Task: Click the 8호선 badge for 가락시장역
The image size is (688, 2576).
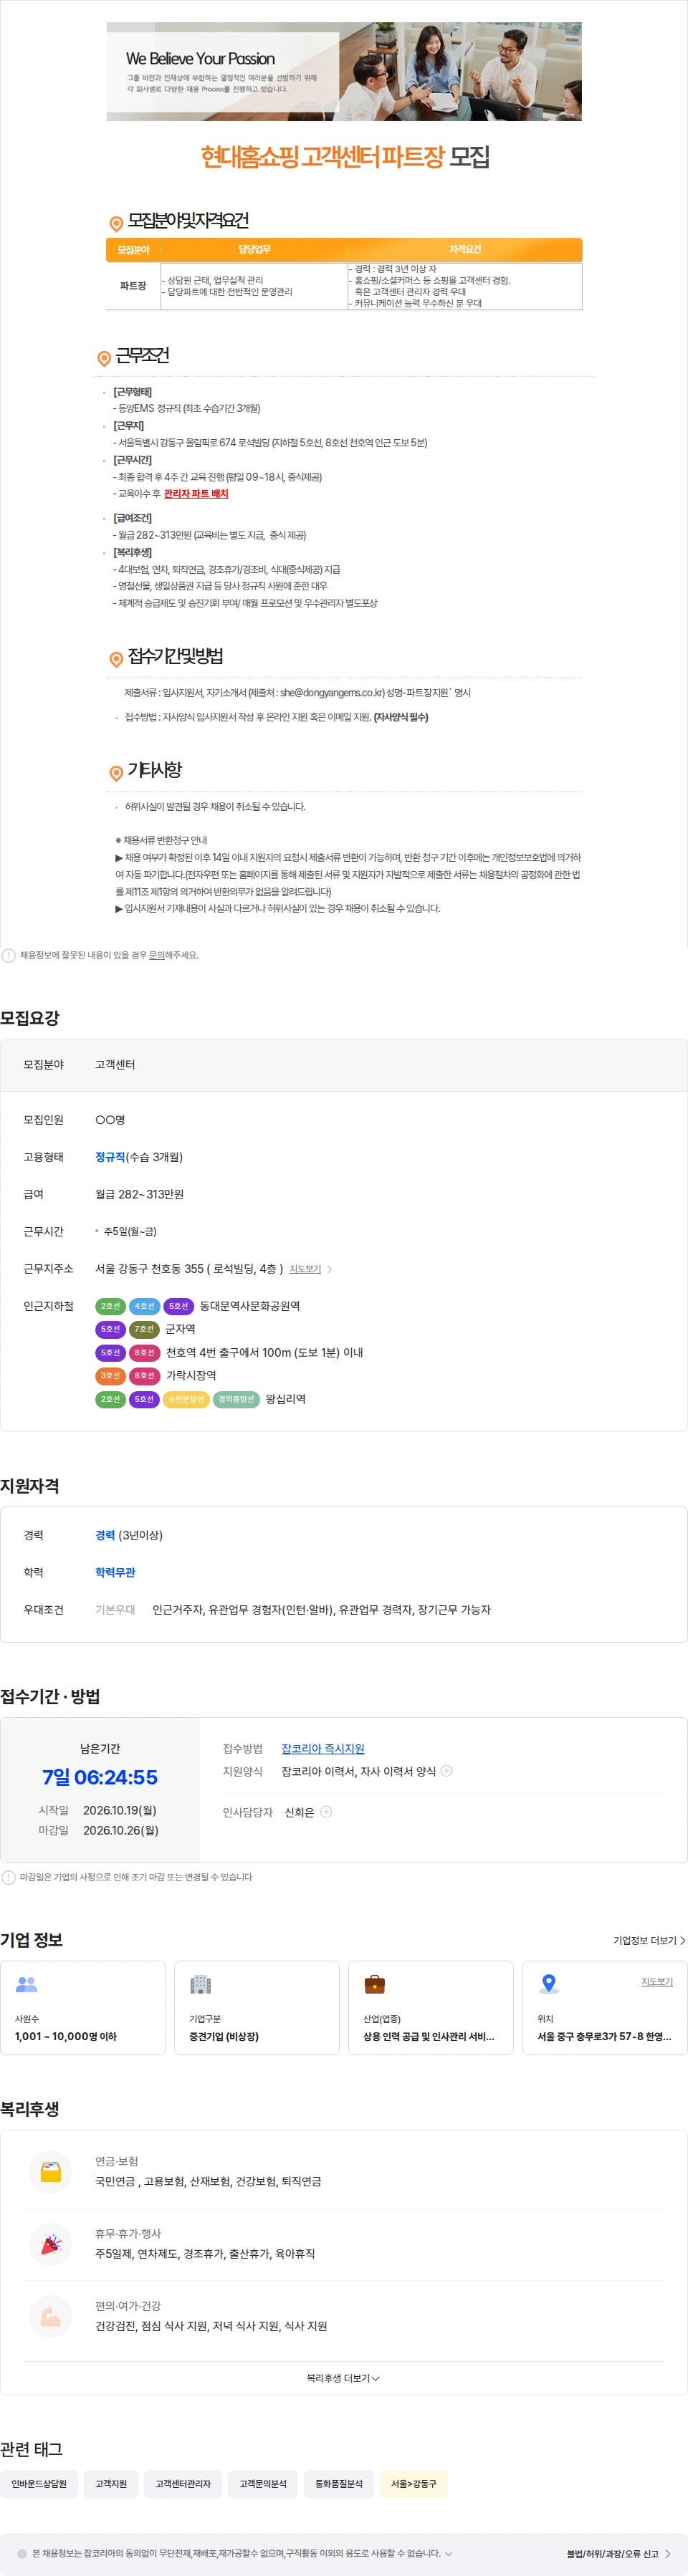Action: click(144, 1376)
